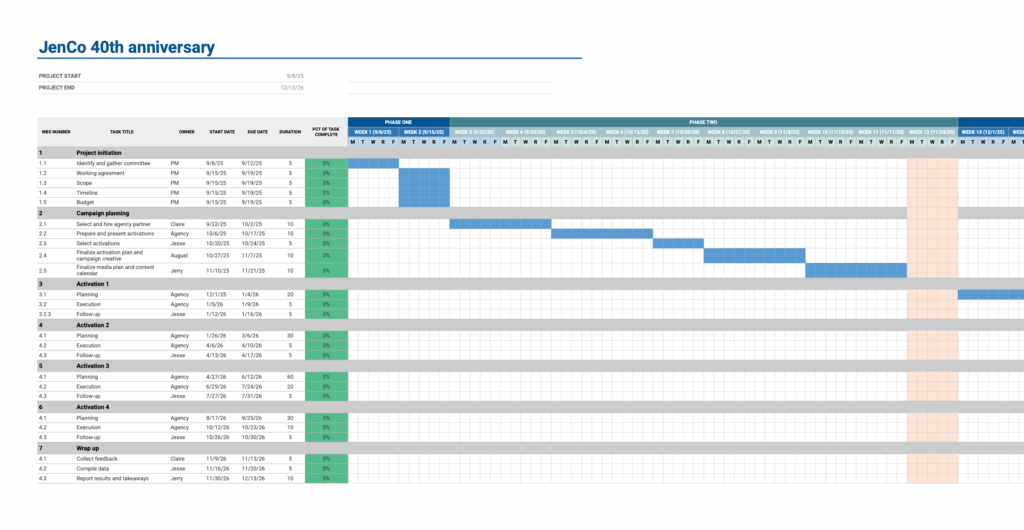Click the green 0% cell for Budget
Image resolution: width=1024 pixels, height=530 pixels.
[326, 202]
